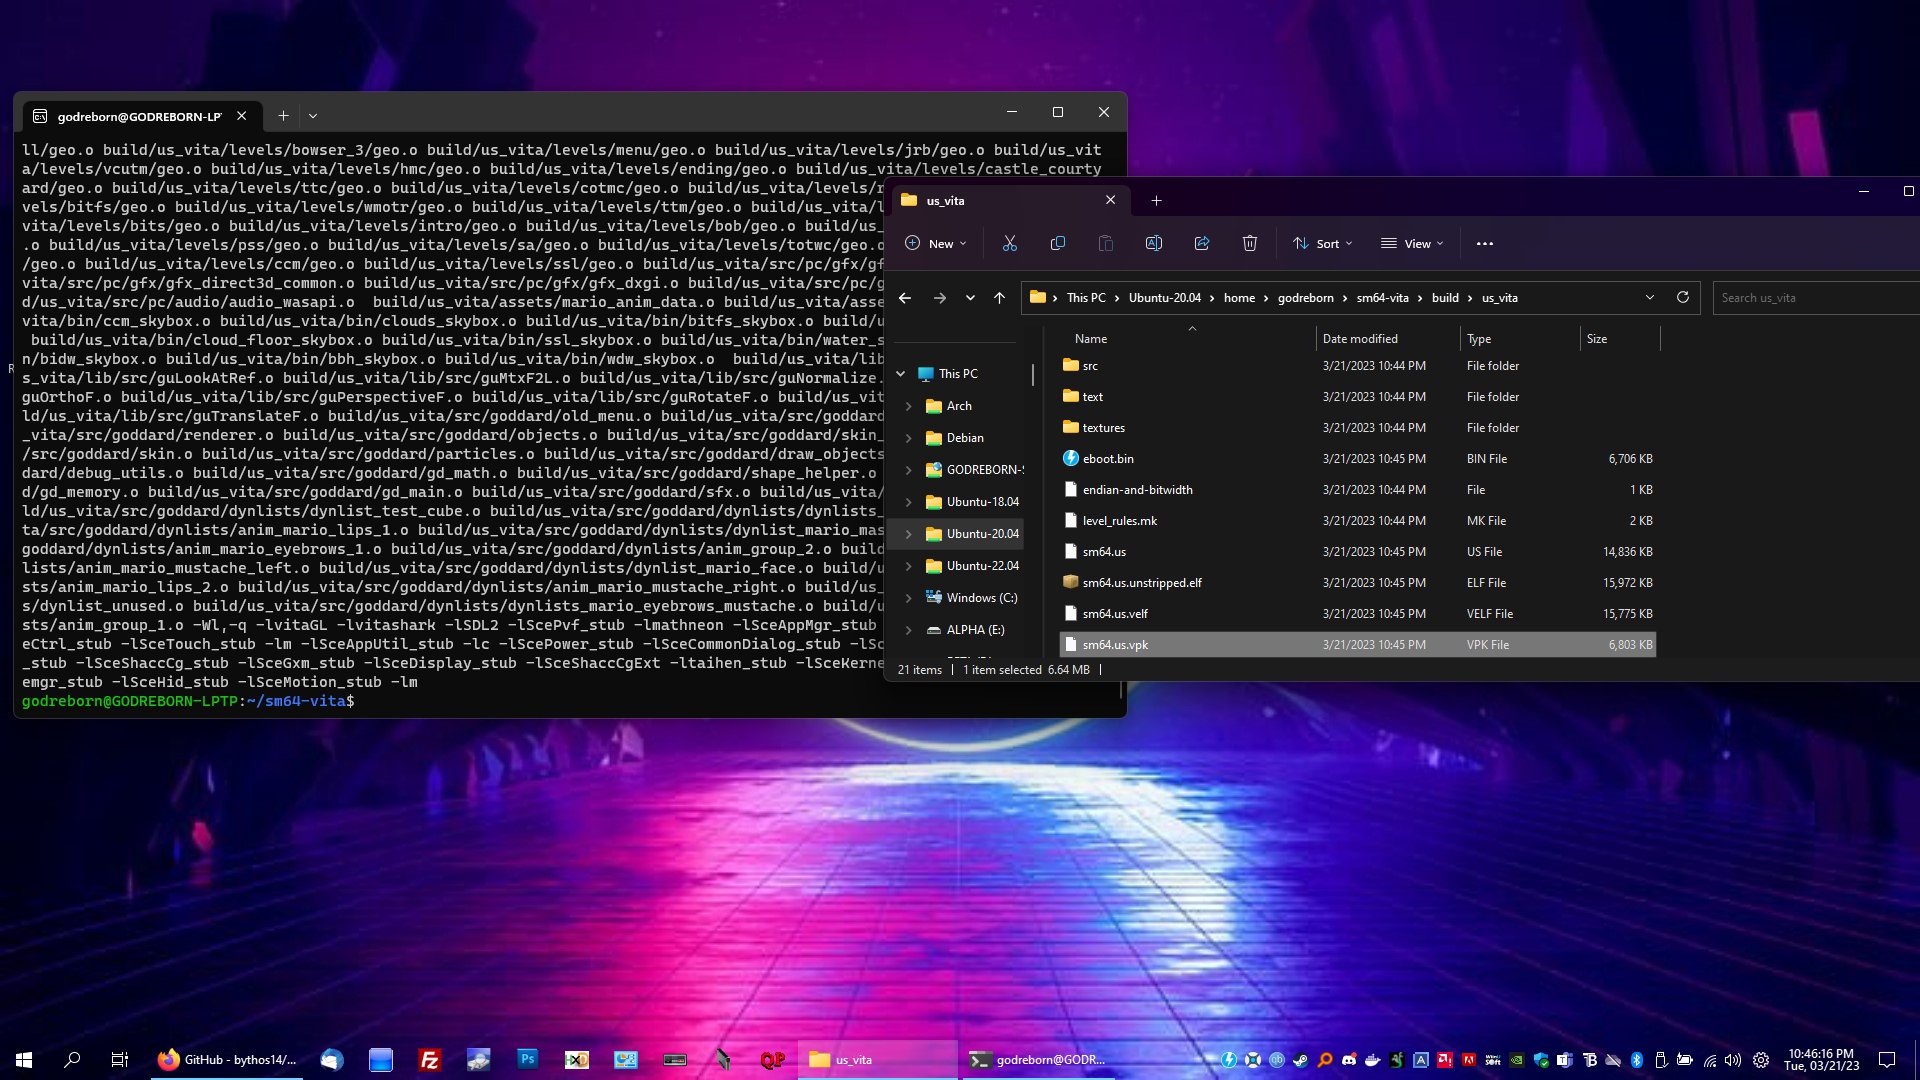This screenshot has width=1920, height=1080.
Task: Select the sm64.us.unstripped.elf file
Action: pyautogui.click(x=1358, y=583)
